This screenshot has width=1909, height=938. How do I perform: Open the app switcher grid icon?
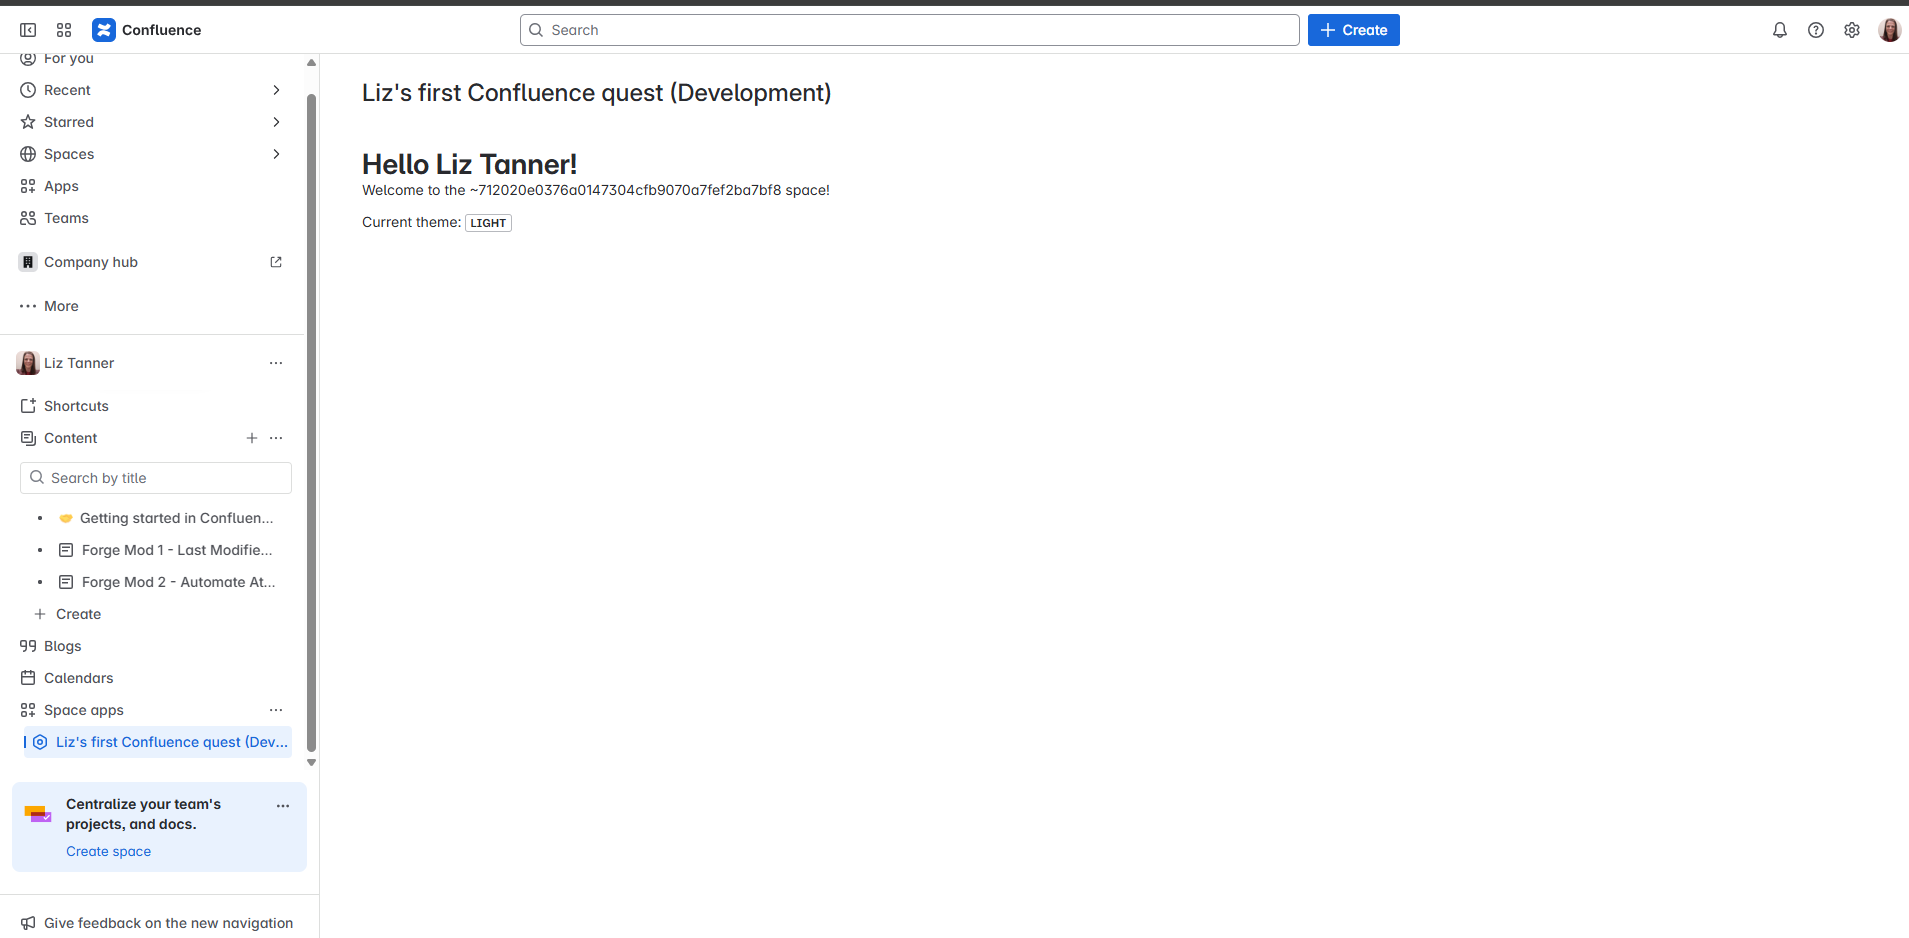click(x=64, y=30)
